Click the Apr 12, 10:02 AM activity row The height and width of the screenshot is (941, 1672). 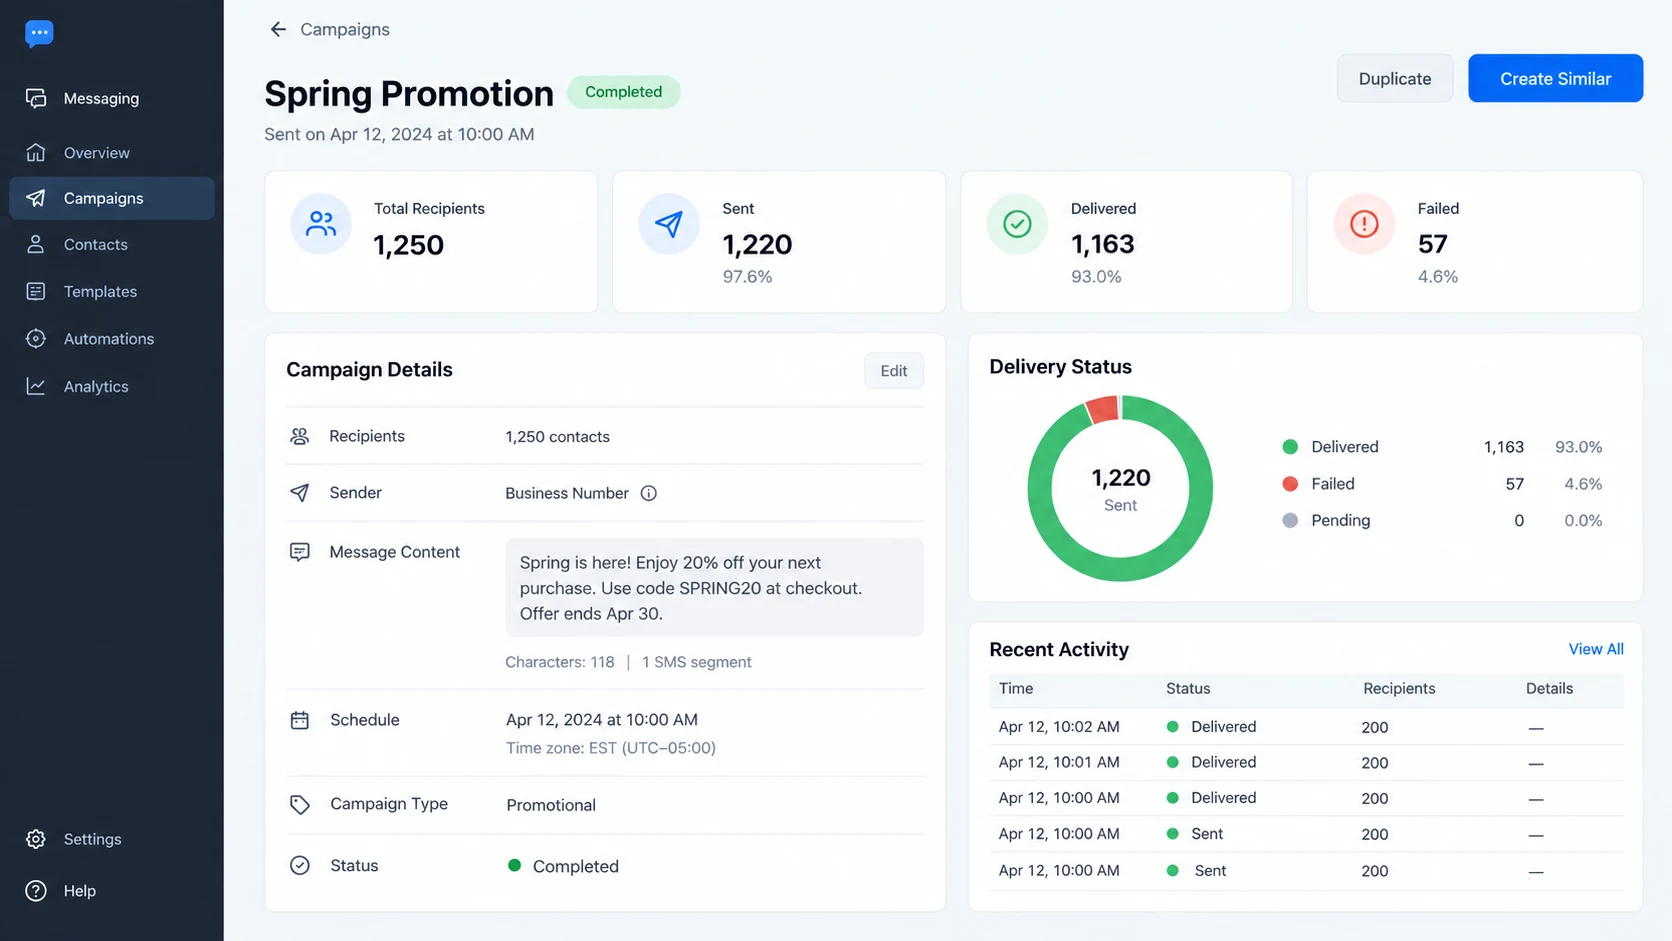pos(1306,727)
